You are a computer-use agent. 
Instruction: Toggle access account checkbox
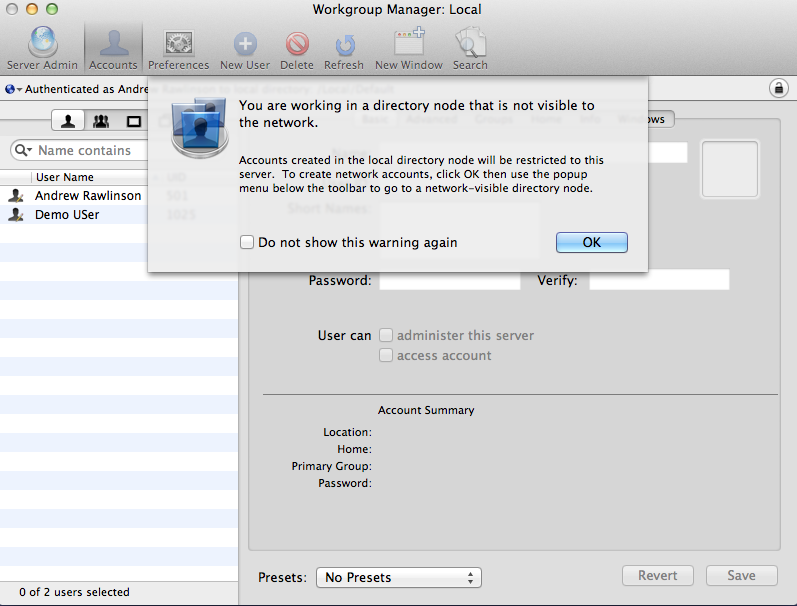pos(386,355)
